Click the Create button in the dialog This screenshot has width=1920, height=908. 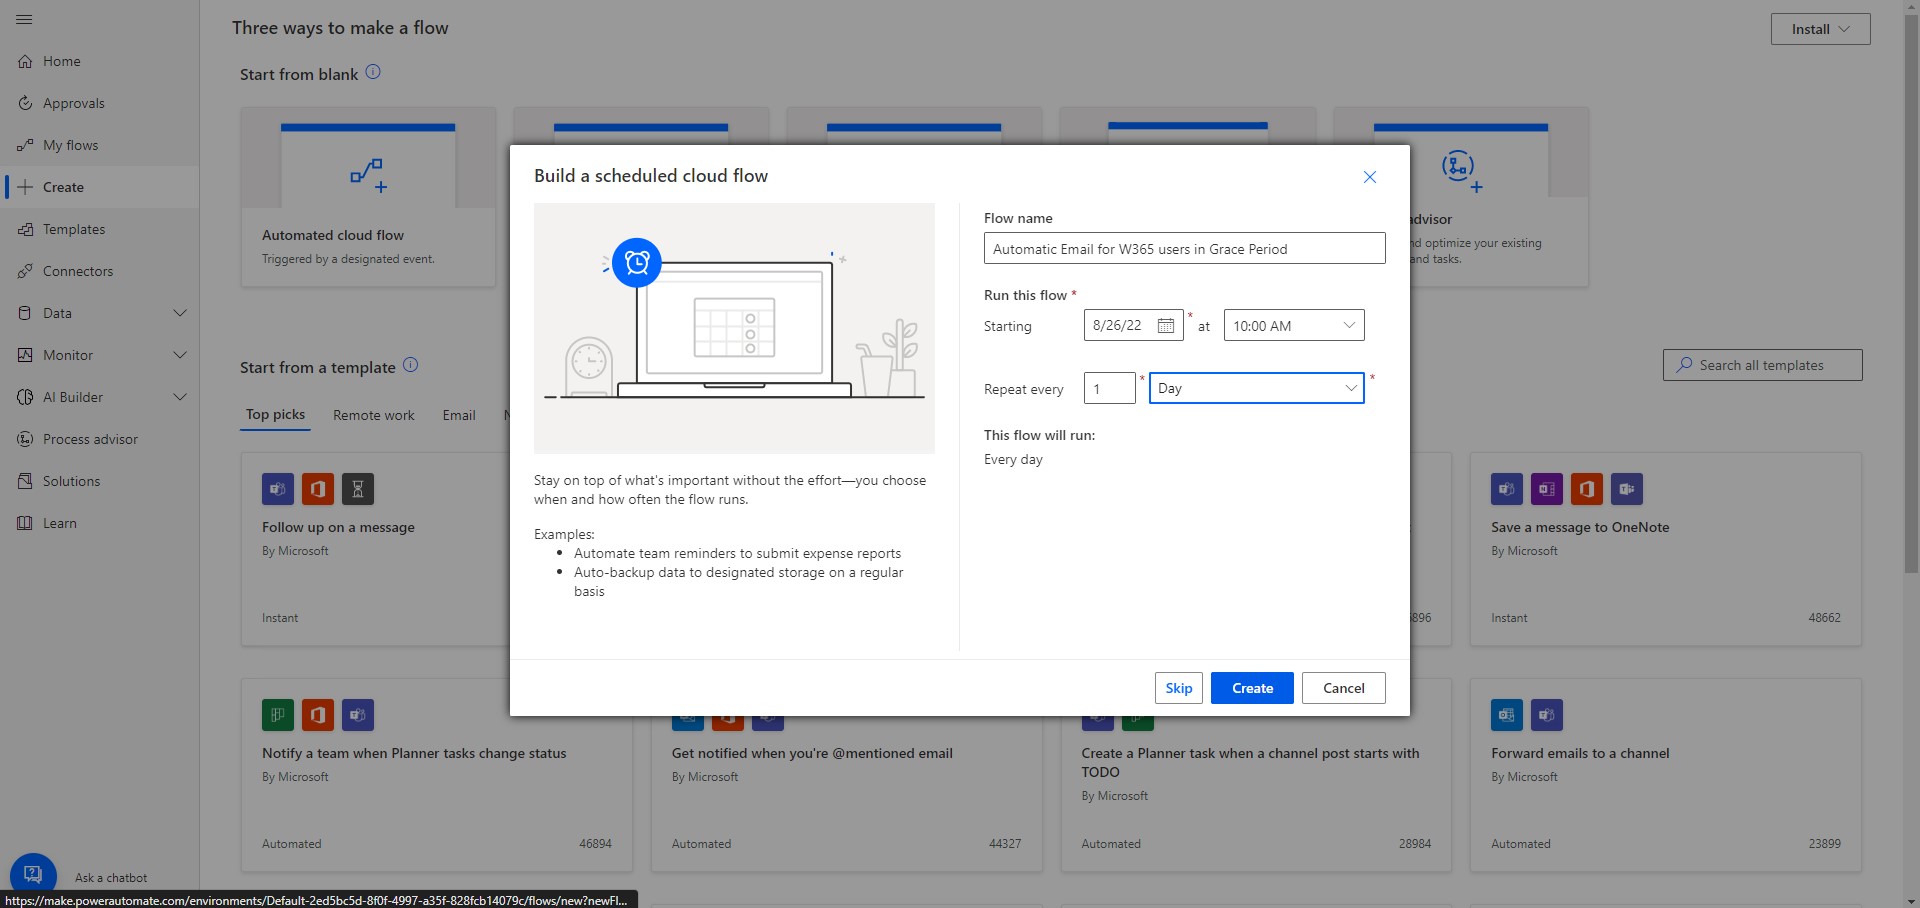coord(1252,687)
